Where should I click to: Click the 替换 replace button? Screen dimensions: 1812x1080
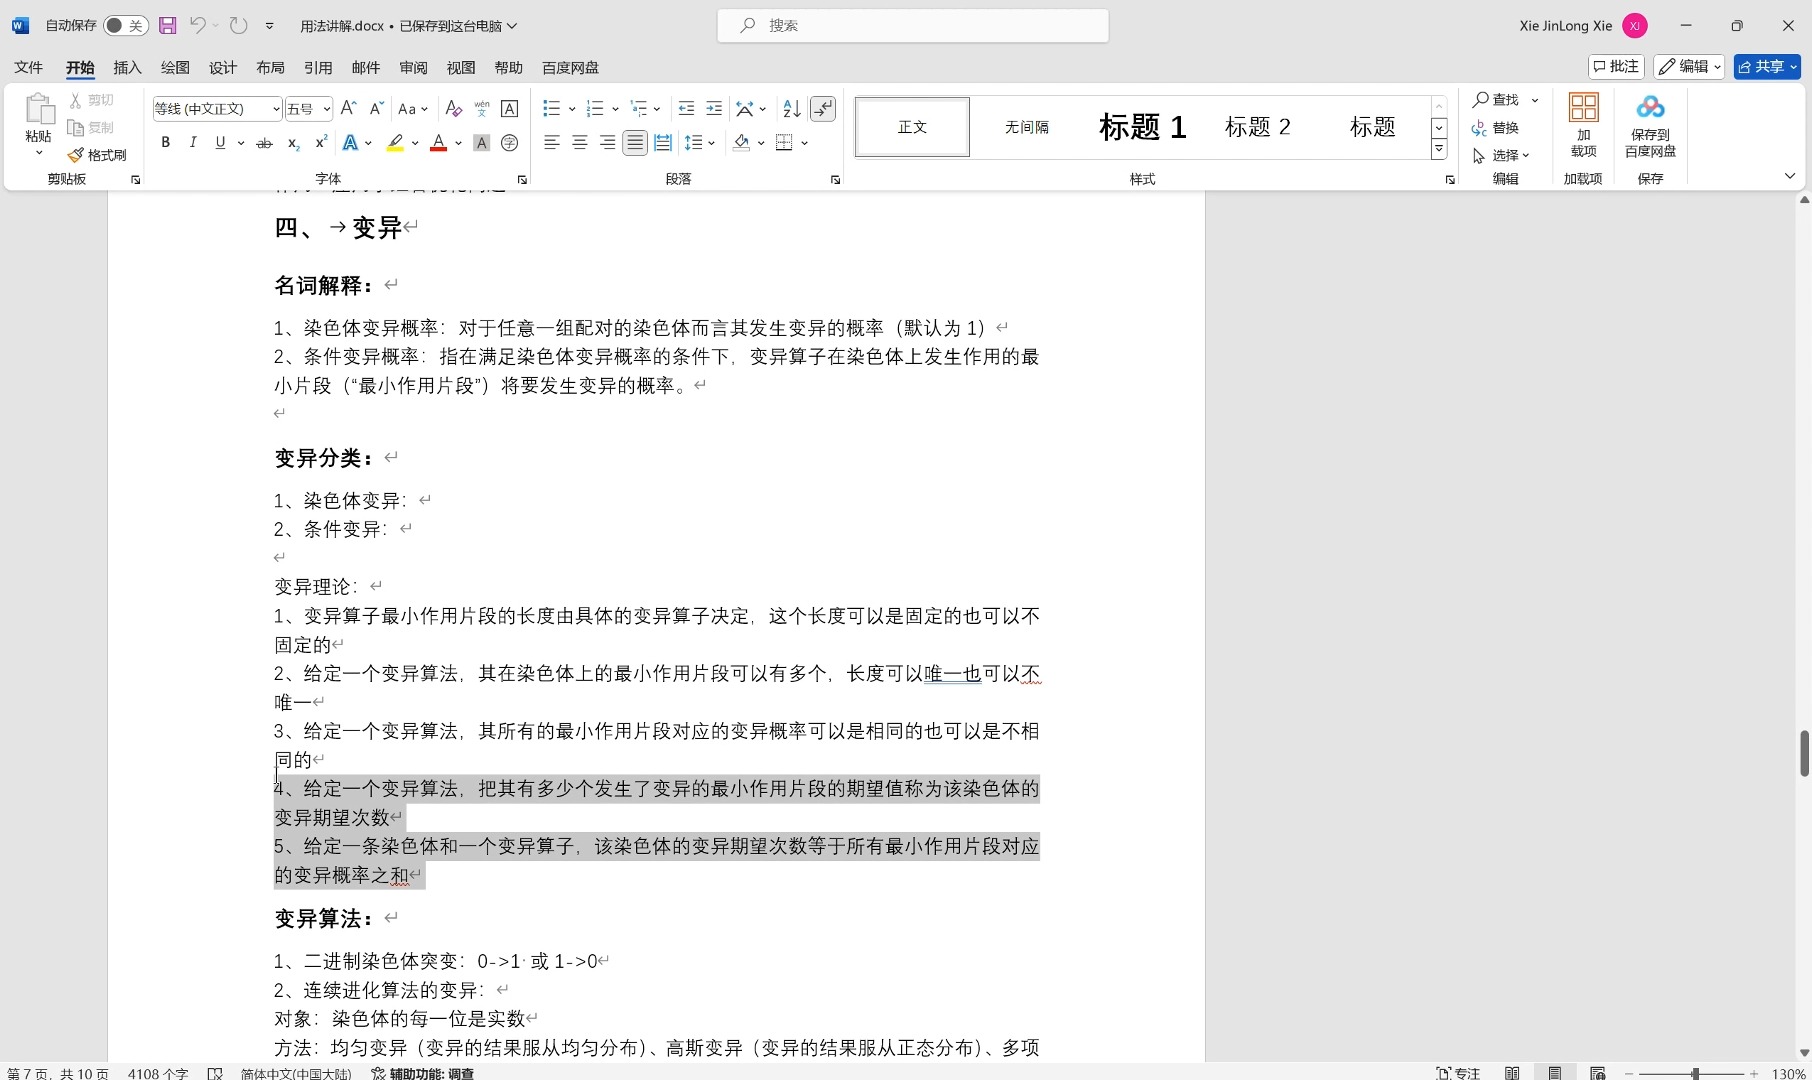1496,128
